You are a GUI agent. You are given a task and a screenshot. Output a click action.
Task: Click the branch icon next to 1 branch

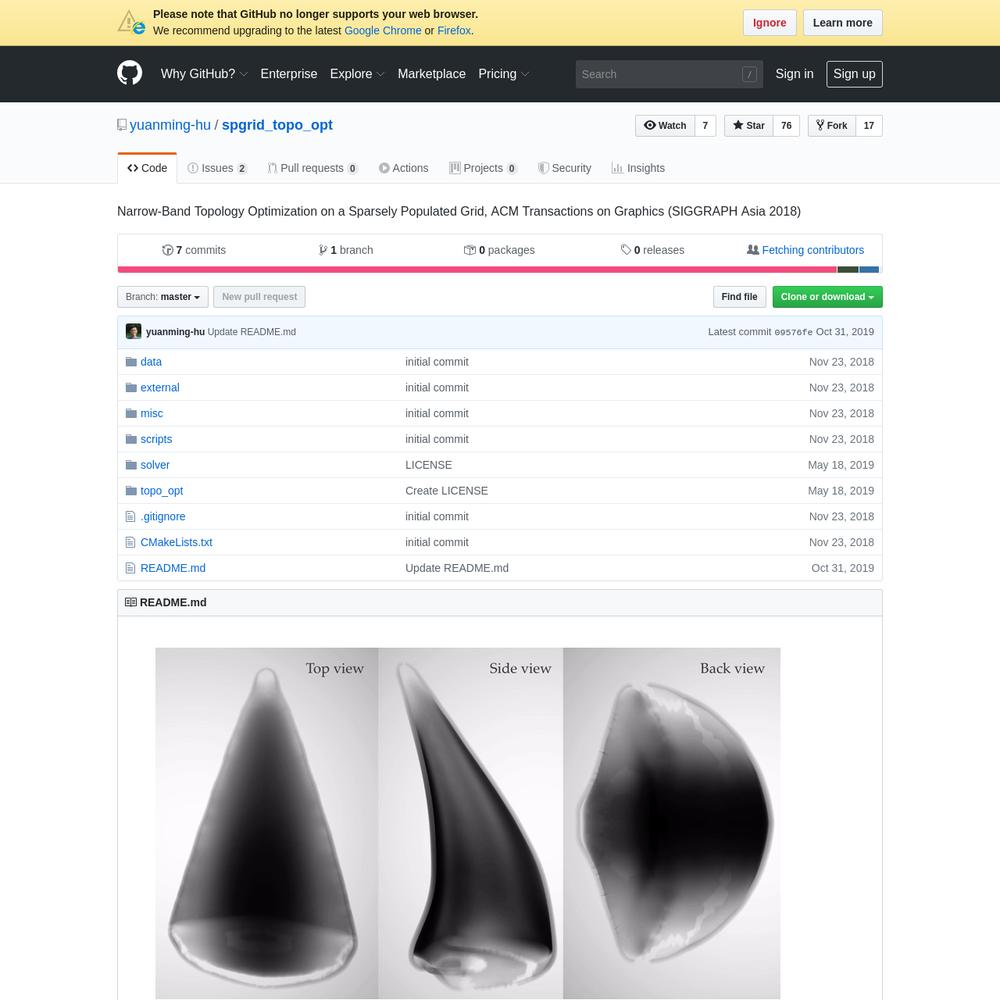[x=323, y=250]
